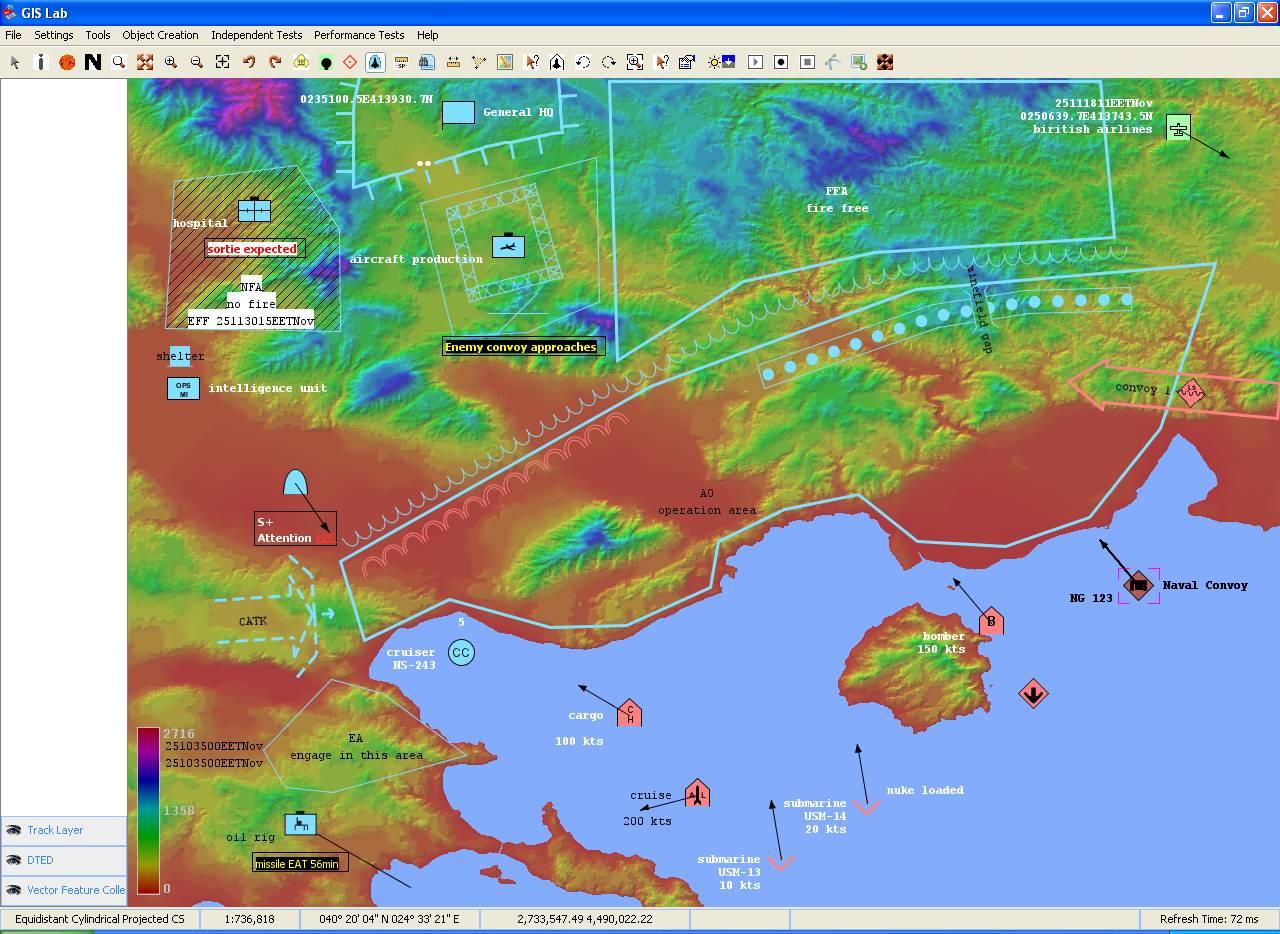This screenshot has height=934, width=1280.
Task: Click the OPS MI intelligence unit symbol
Action: [x=183, y=388]
